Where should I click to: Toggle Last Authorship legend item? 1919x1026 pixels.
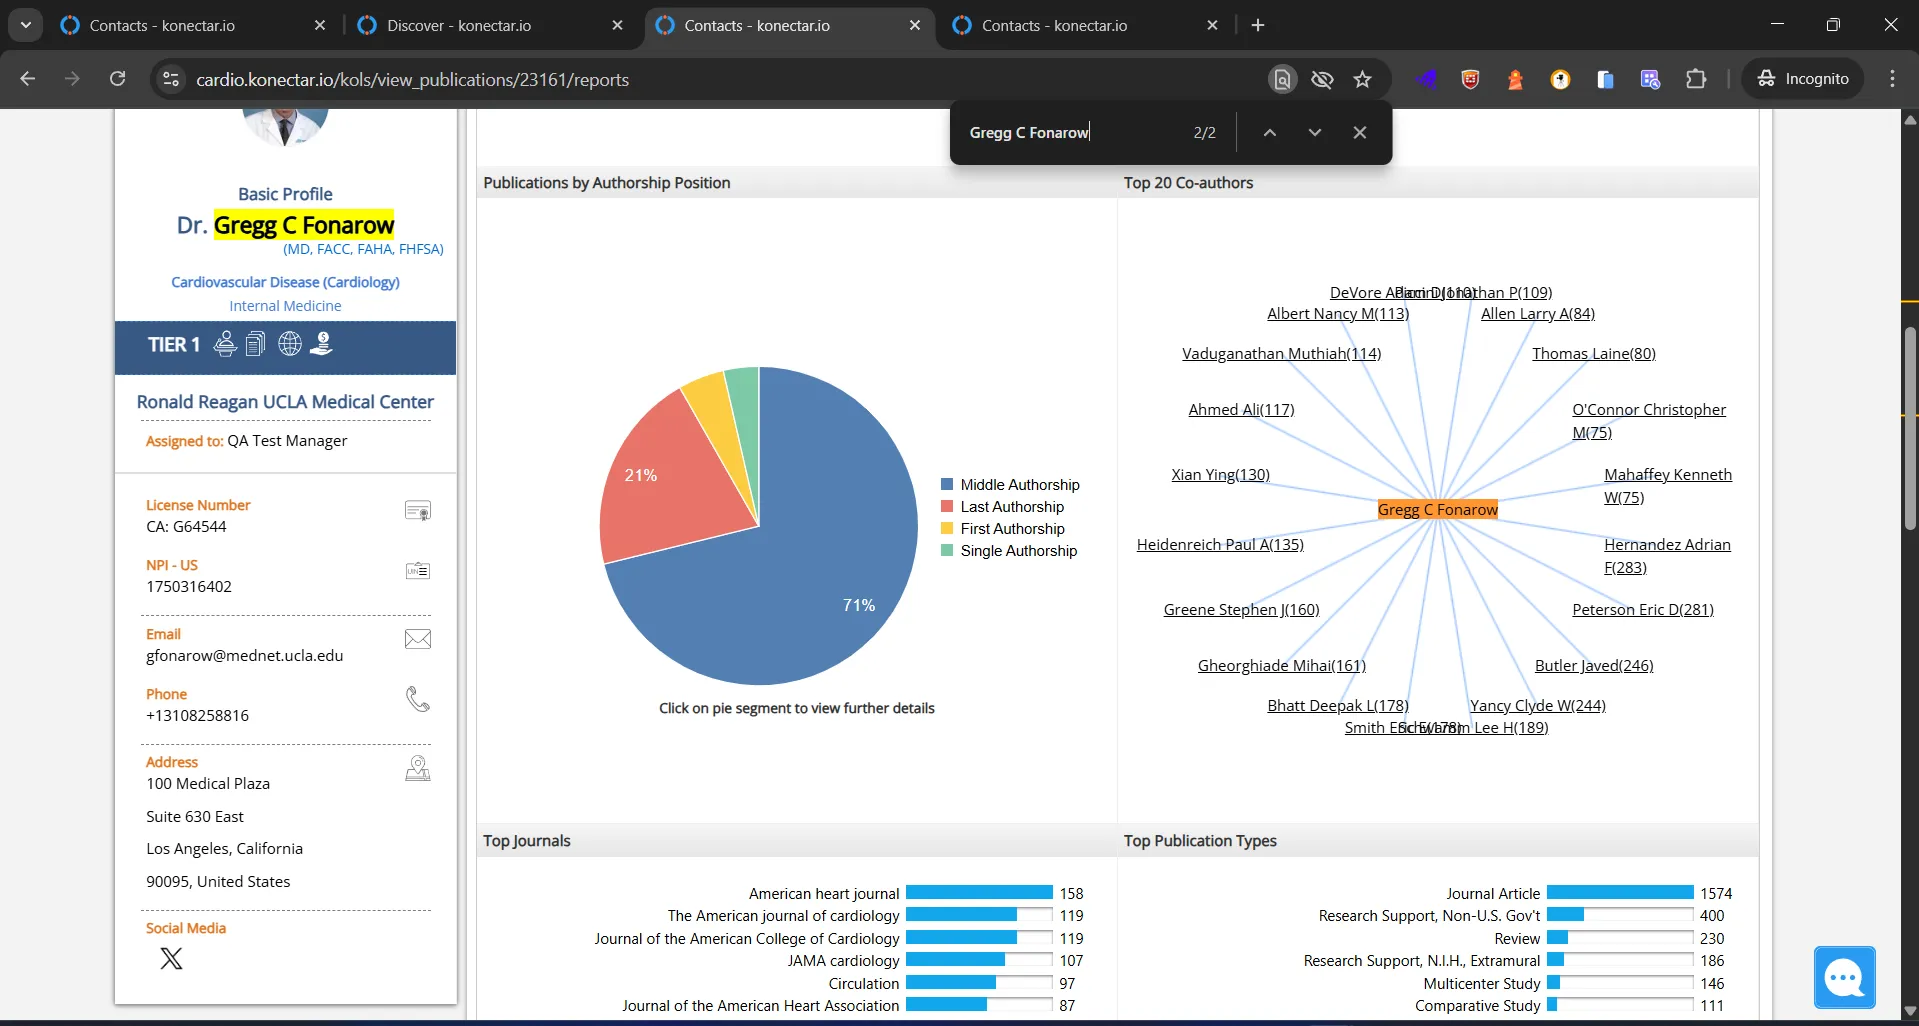pyautogui.click(x=1002, y=507)
